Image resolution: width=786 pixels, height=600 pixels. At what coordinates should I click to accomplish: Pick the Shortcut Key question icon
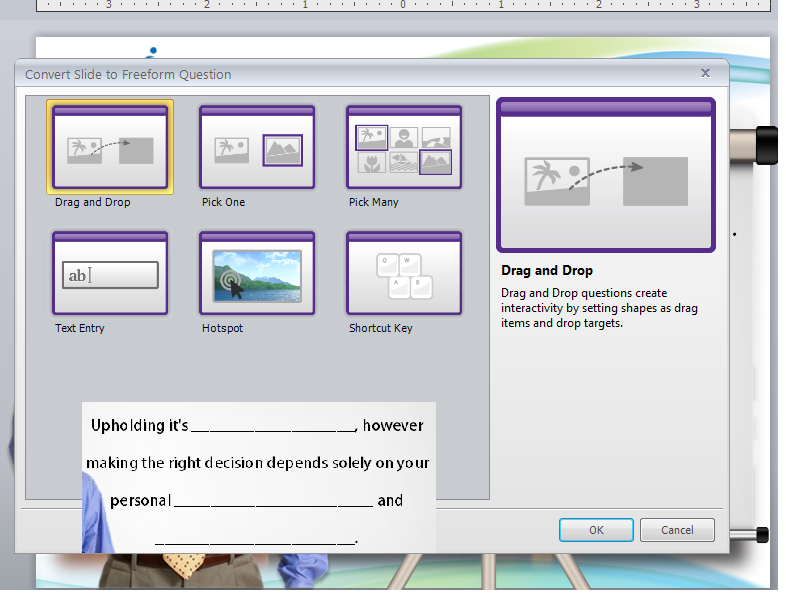pos(404,273)
